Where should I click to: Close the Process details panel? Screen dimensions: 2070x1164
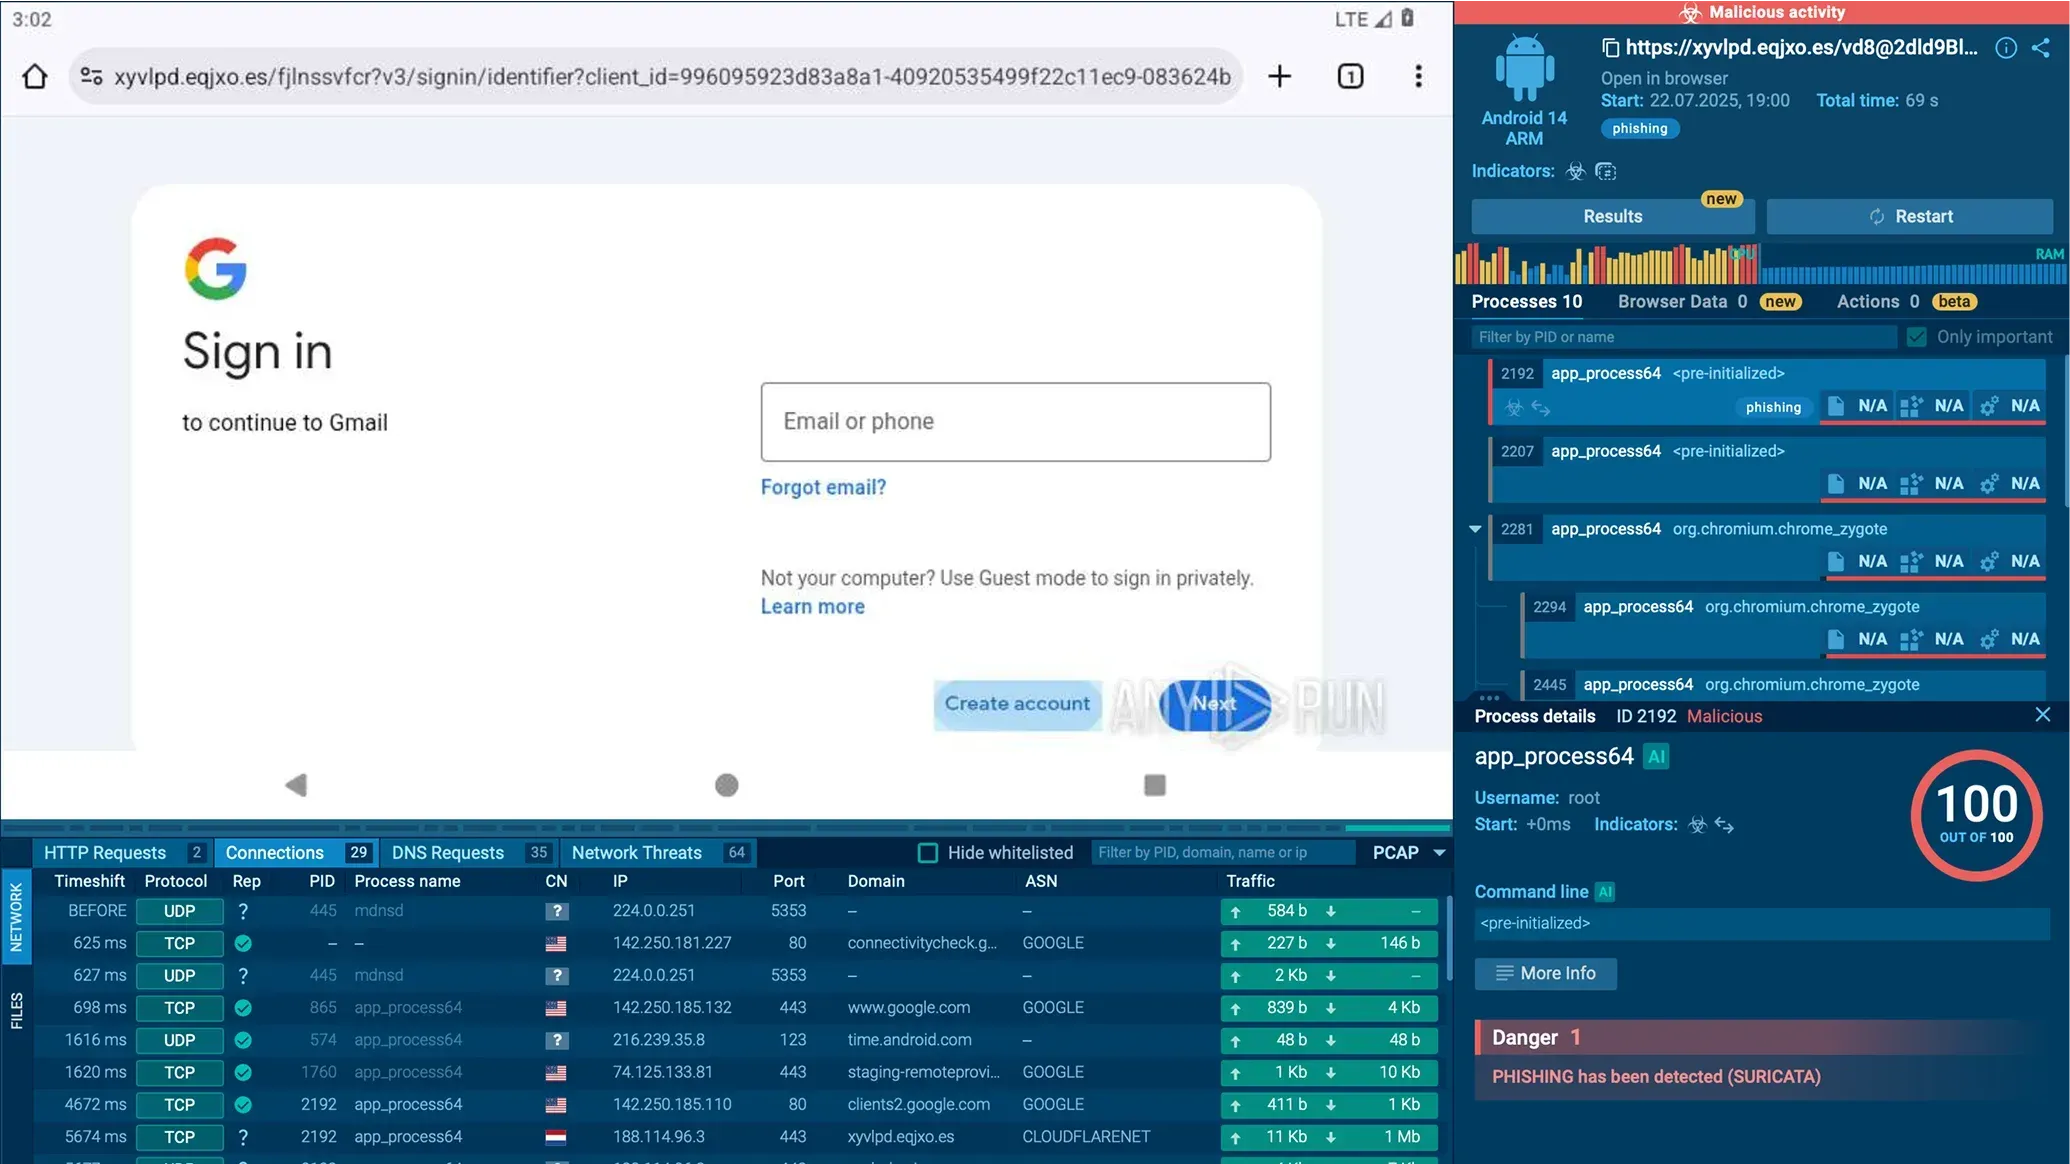(2043, 715)
